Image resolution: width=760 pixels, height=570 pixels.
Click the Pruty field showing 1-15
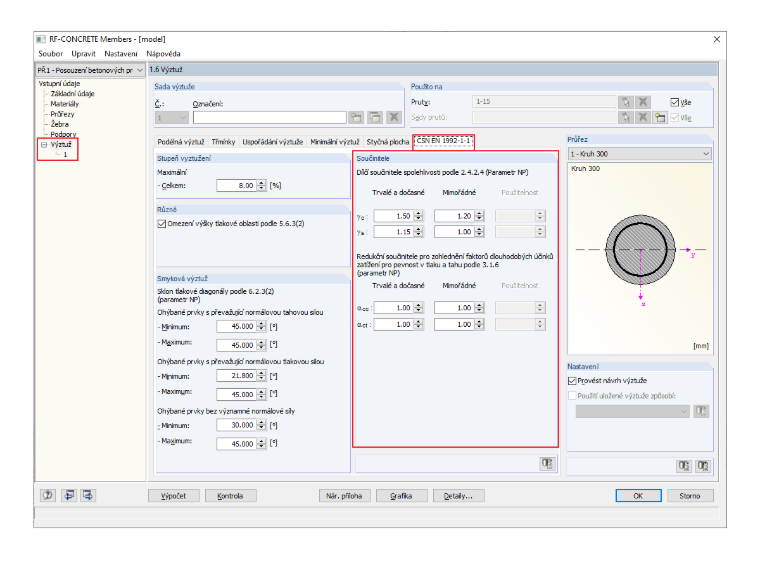(x=544, y=102)
